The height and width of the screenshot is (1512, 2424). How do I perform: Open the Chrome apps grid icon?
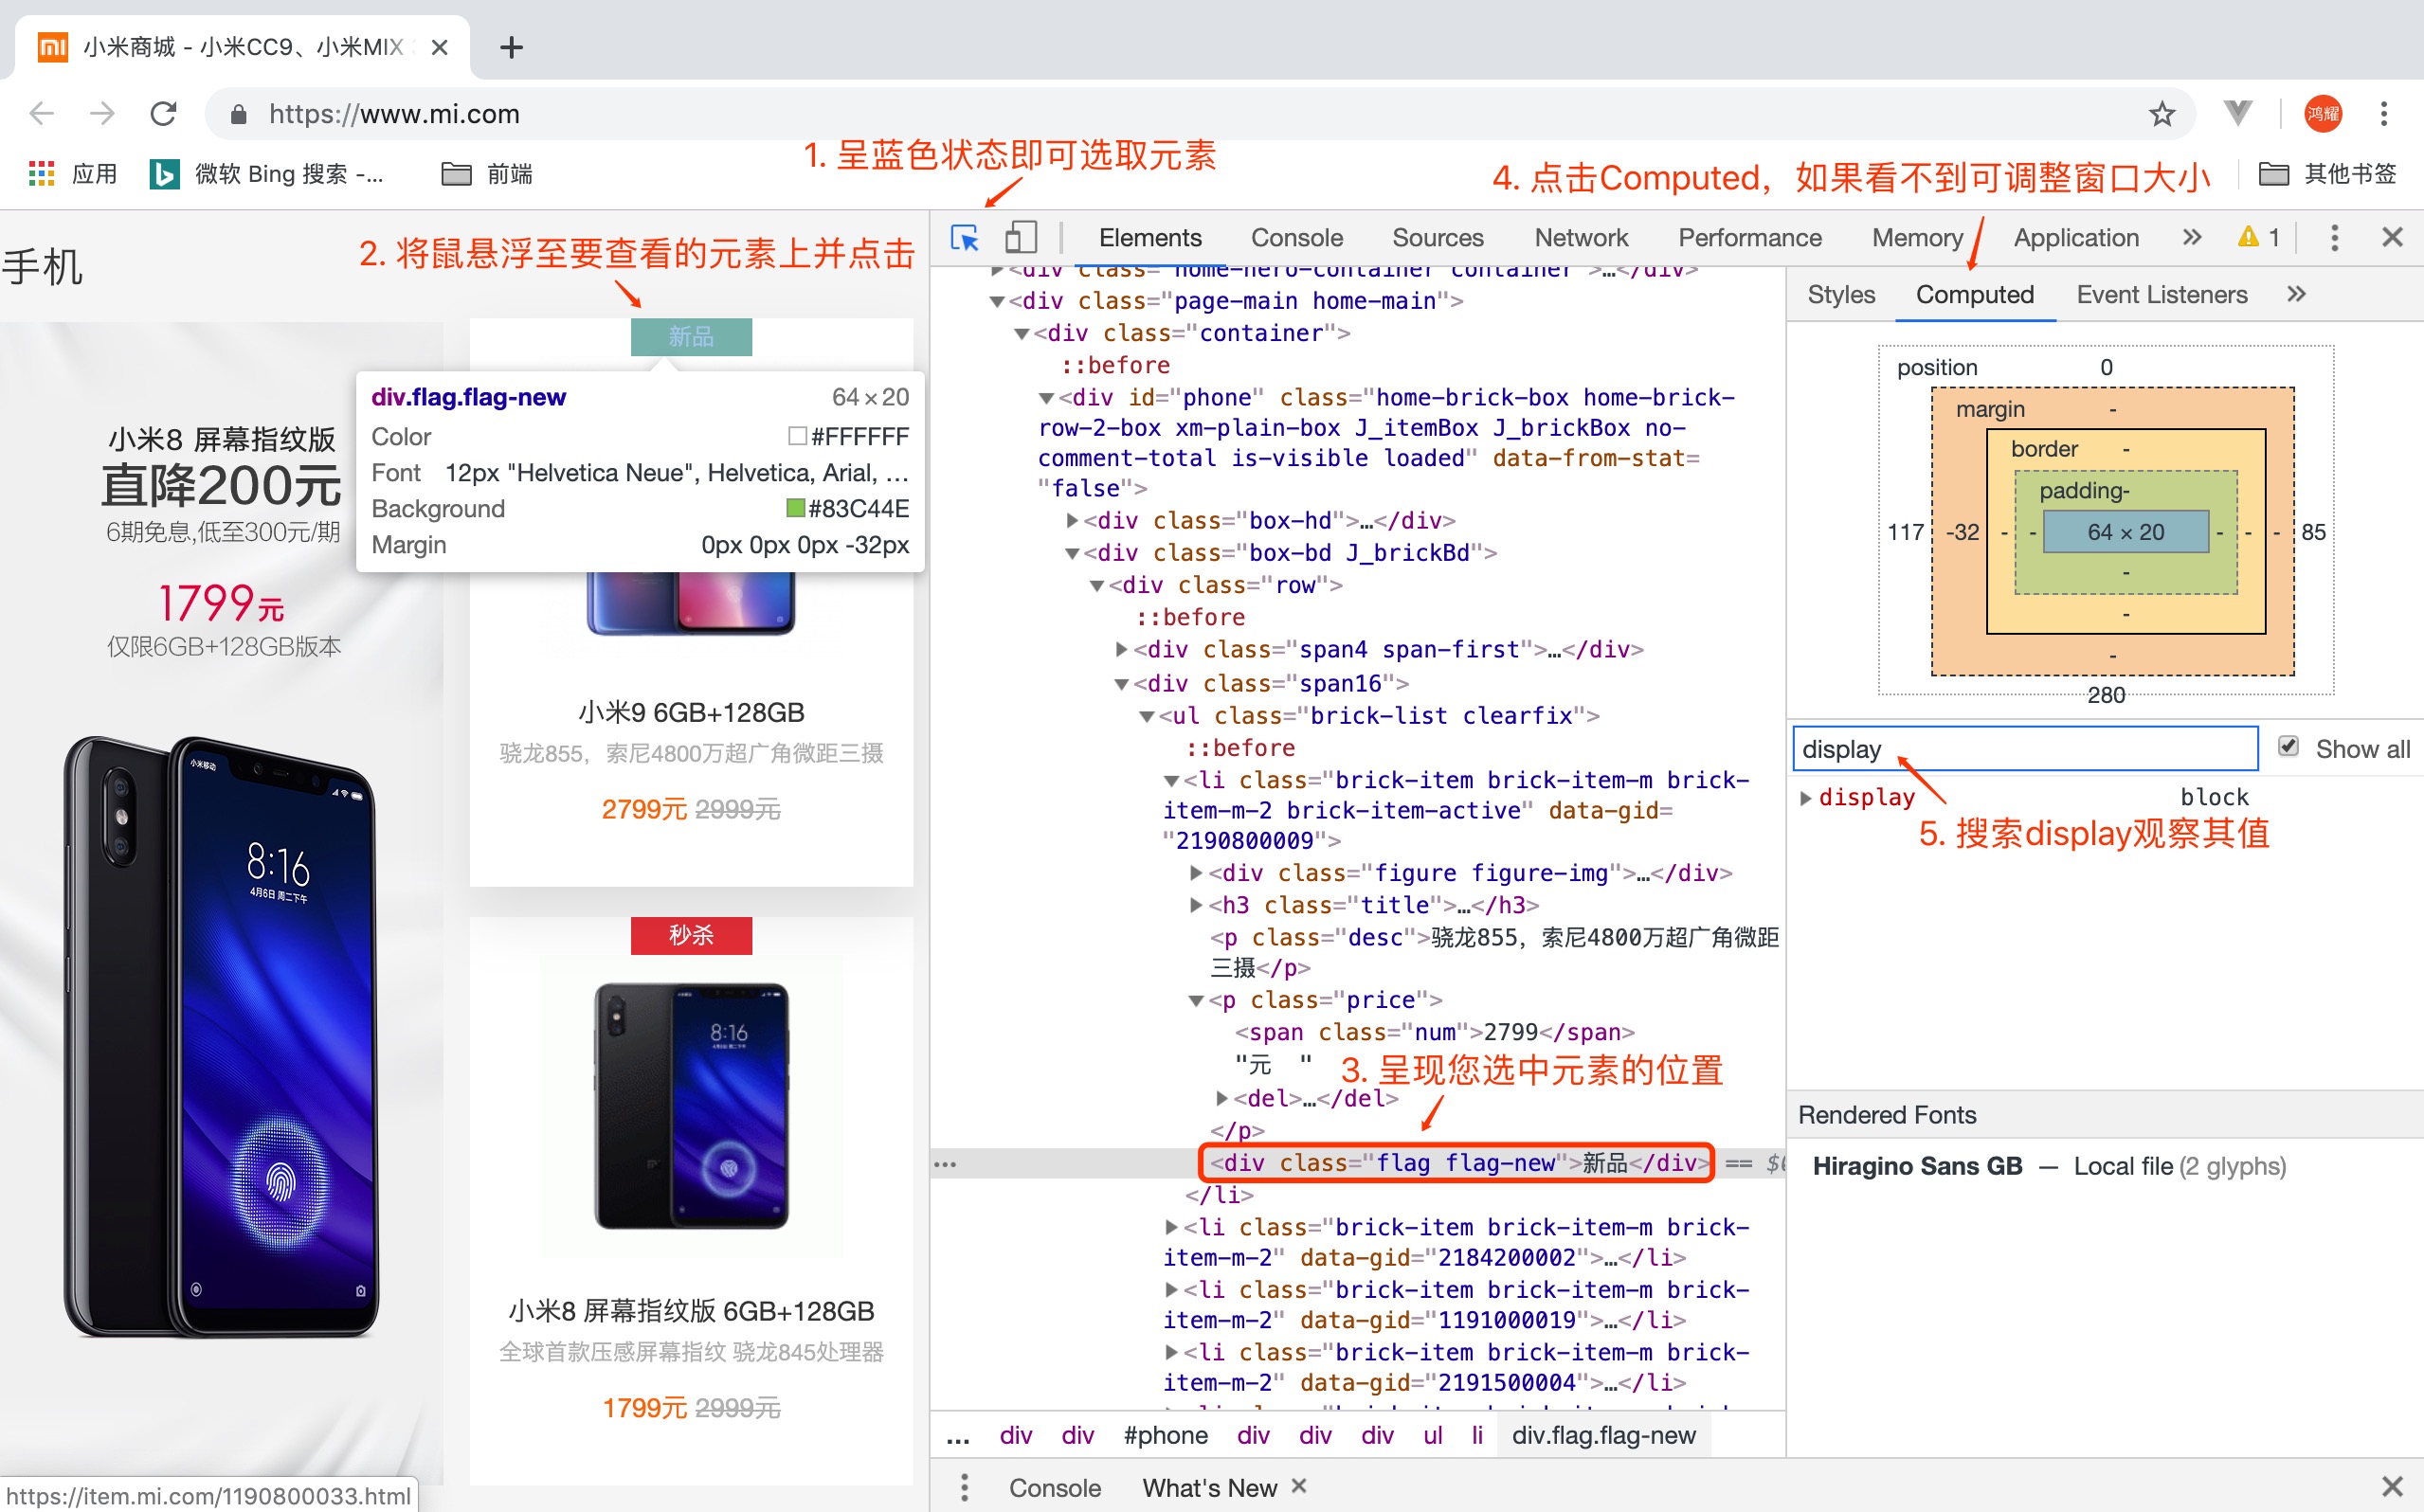(x=41, y=174)
